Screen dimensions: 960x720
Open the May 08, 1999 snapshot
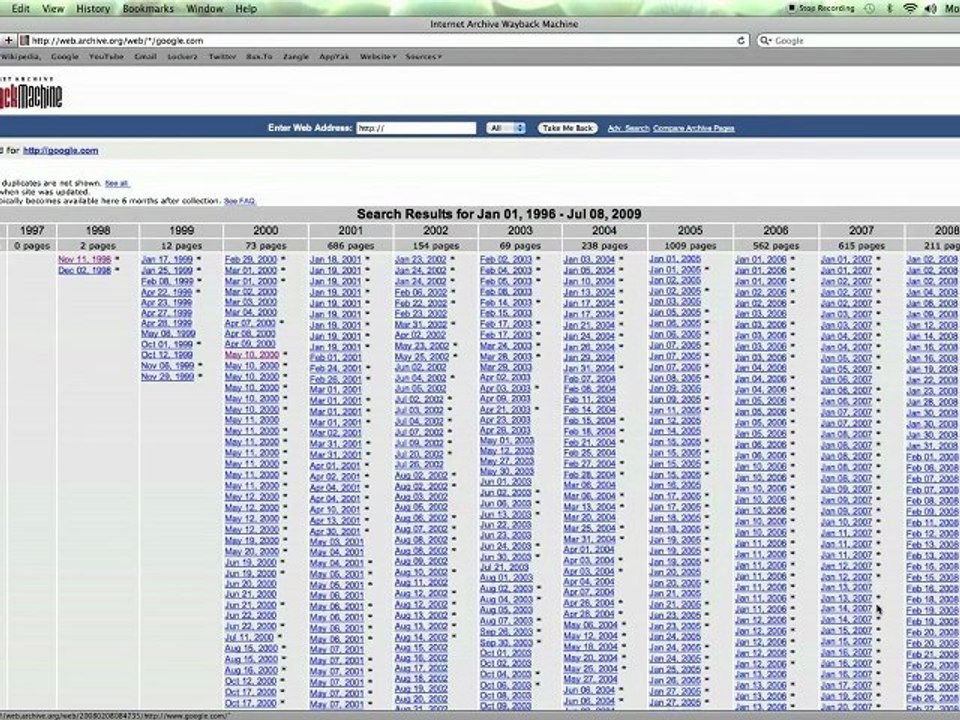pos(168,334)
